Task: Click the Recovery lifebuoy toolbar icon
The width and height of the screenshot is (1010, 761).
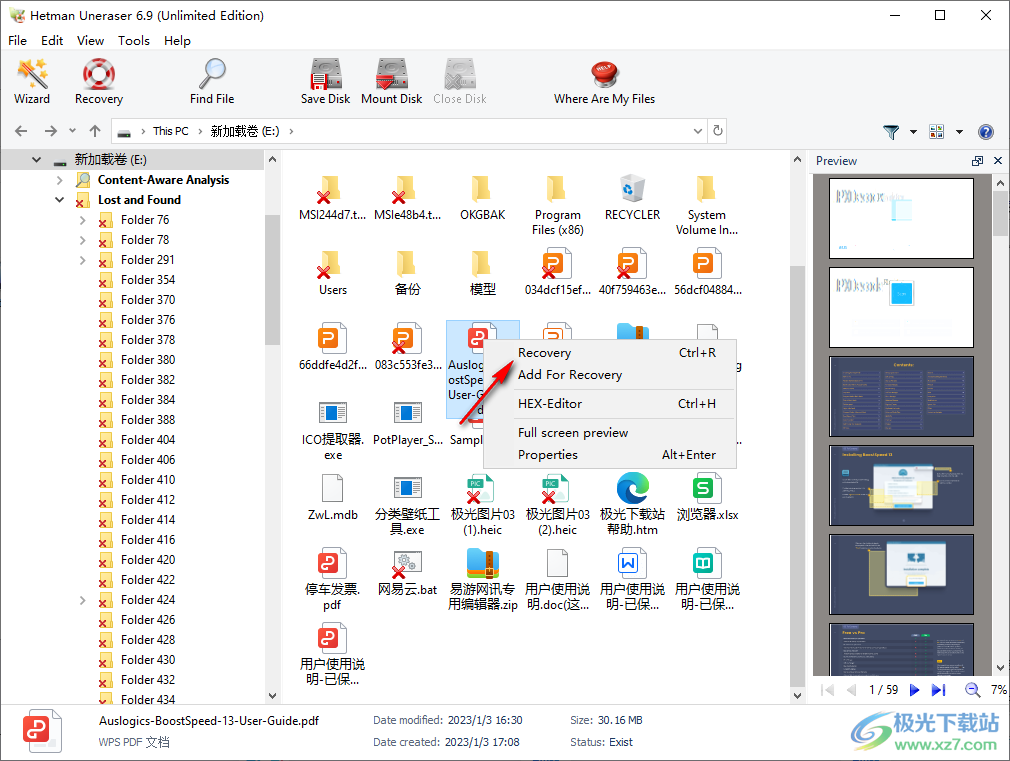Action: point(98,81)
